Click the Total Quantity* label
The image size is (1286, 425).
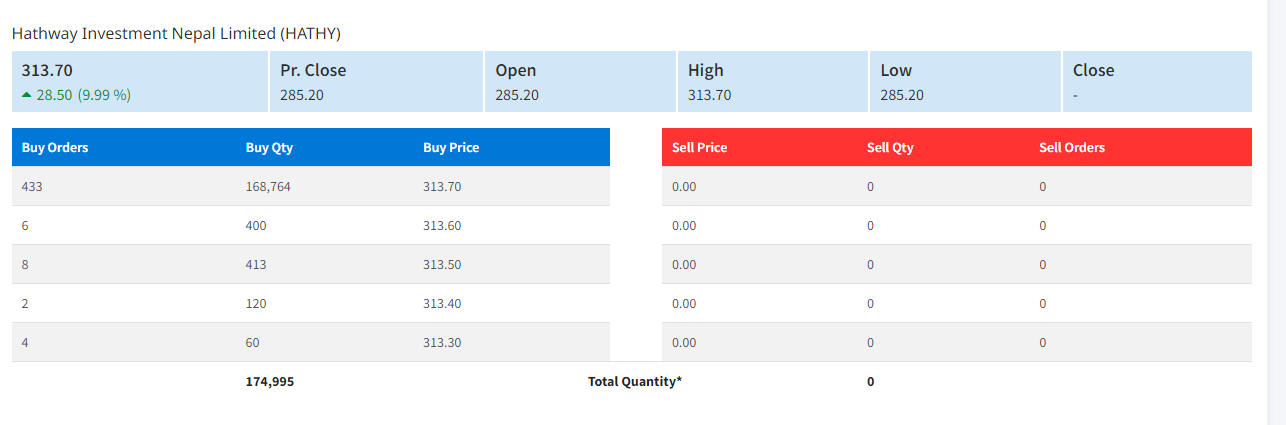point(635,381)
